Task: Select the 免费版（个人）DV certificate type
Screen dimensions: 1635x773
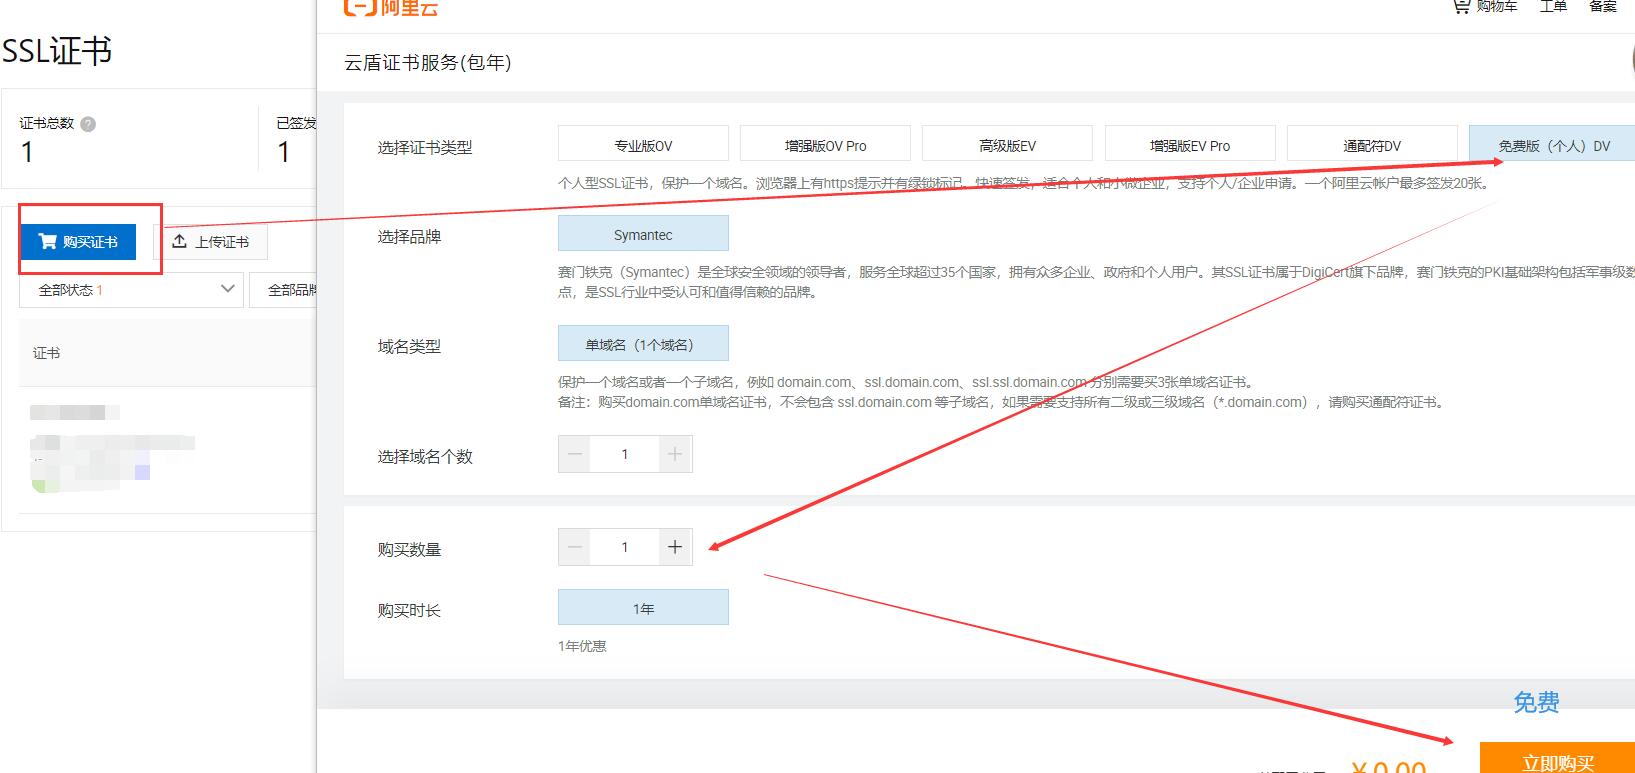Action: (1552, 145)
